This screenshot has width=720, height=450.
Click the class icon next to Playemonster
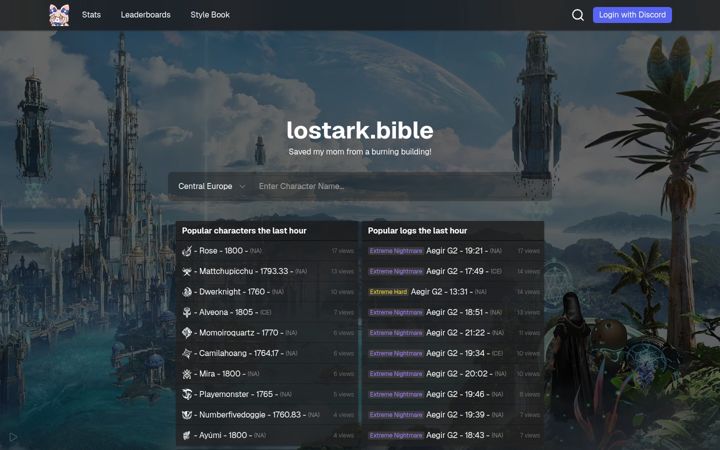pos(187,394)
